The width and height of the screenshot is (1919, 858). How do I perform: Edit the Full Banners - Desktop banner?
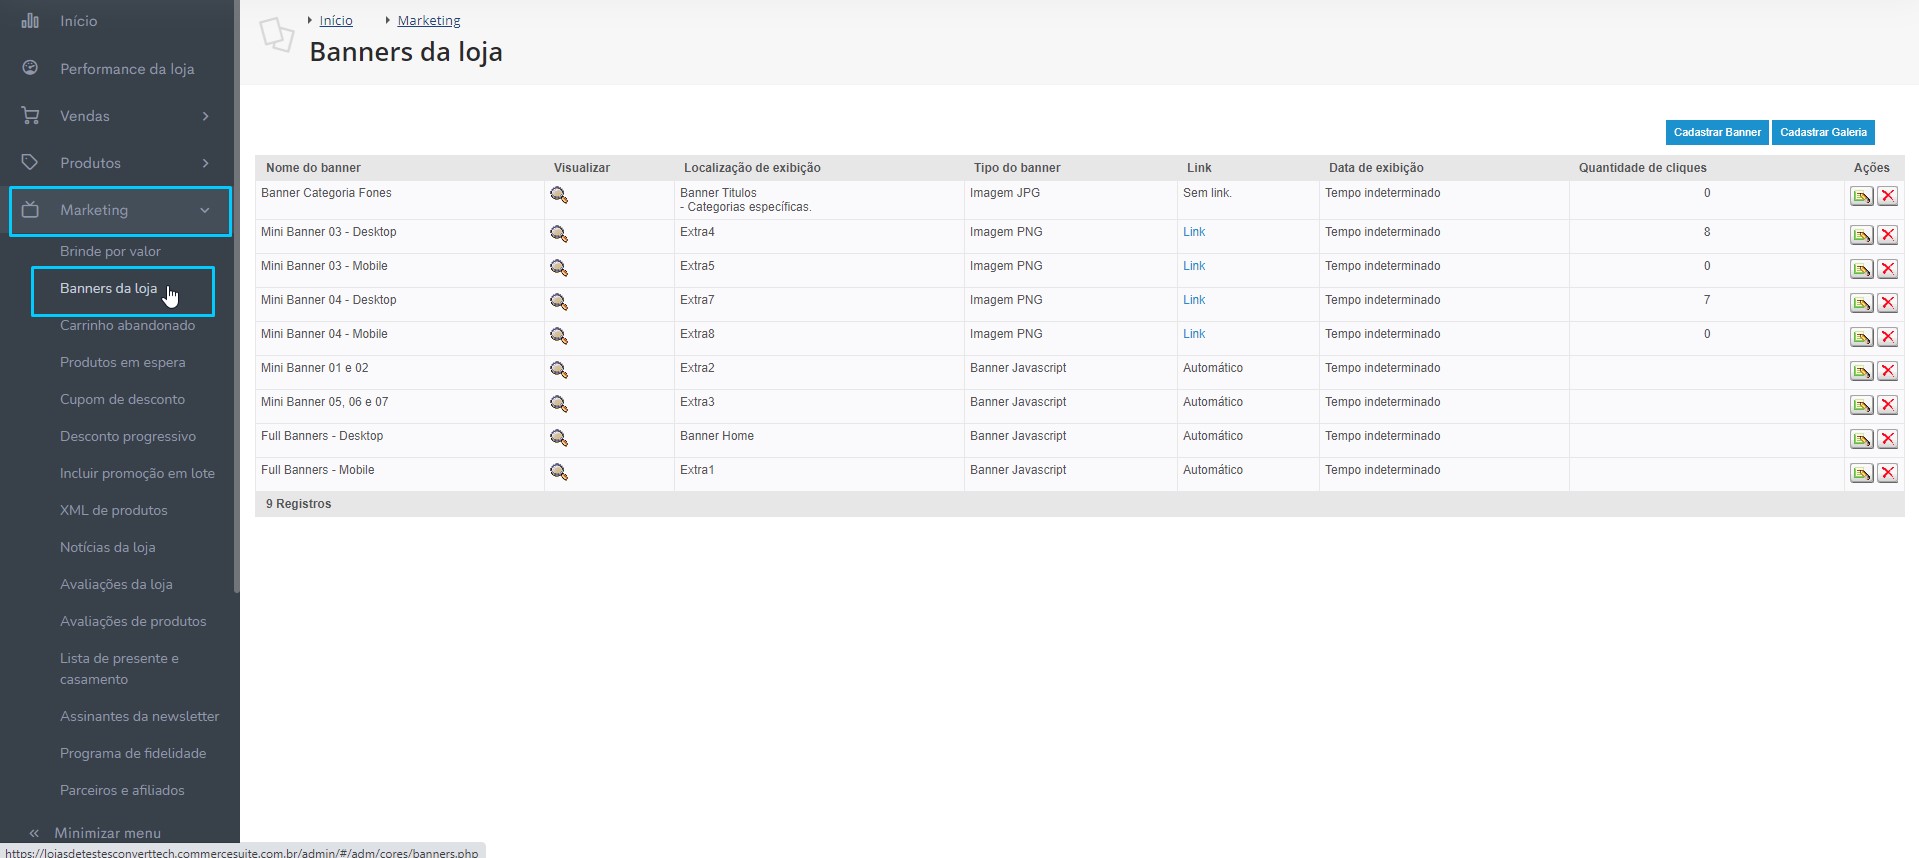(x=1861, y=440)
